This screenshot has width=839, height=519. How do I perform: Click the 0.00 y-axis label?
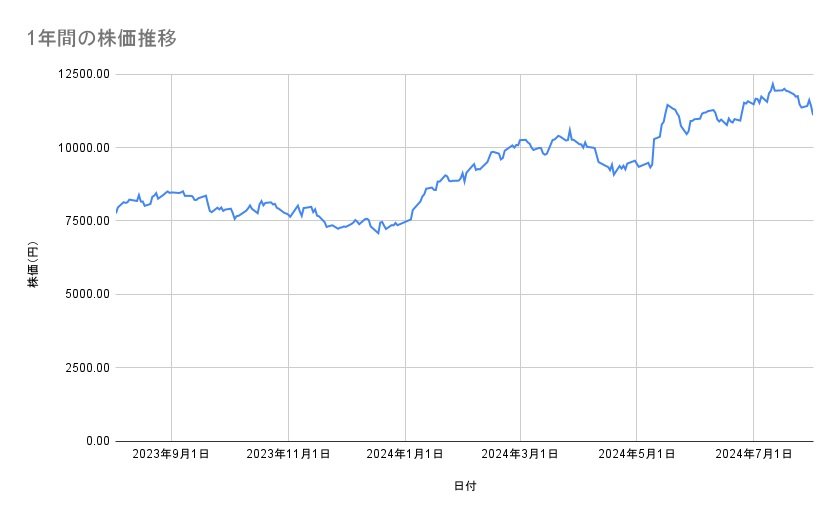click(x=95, y=441)
